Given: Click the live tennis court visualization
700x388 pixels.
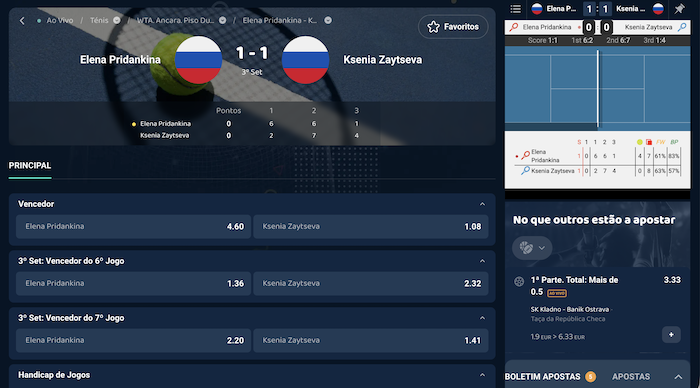Looking at the screenshot, I should point(597,88).
